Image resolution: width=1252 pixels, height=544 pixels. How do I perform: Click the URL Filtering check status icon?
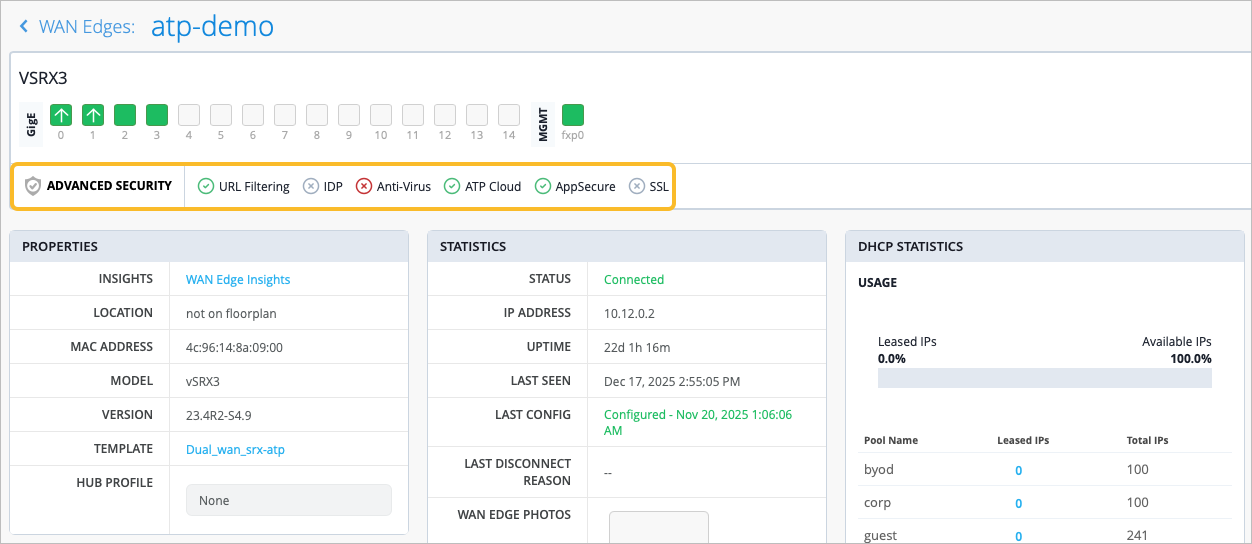click(x=206, y=186)
